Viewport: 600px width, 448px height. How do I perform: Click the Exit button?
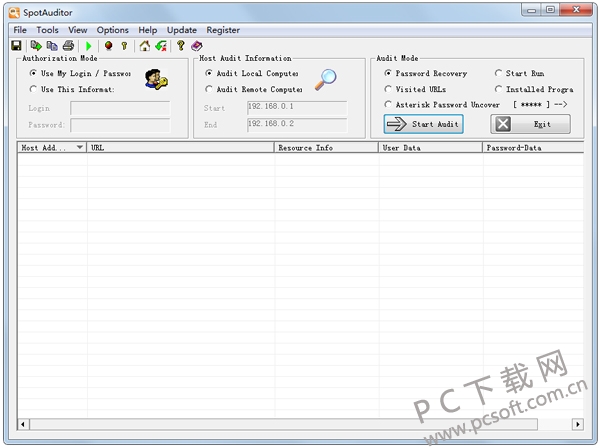(530, 124)
